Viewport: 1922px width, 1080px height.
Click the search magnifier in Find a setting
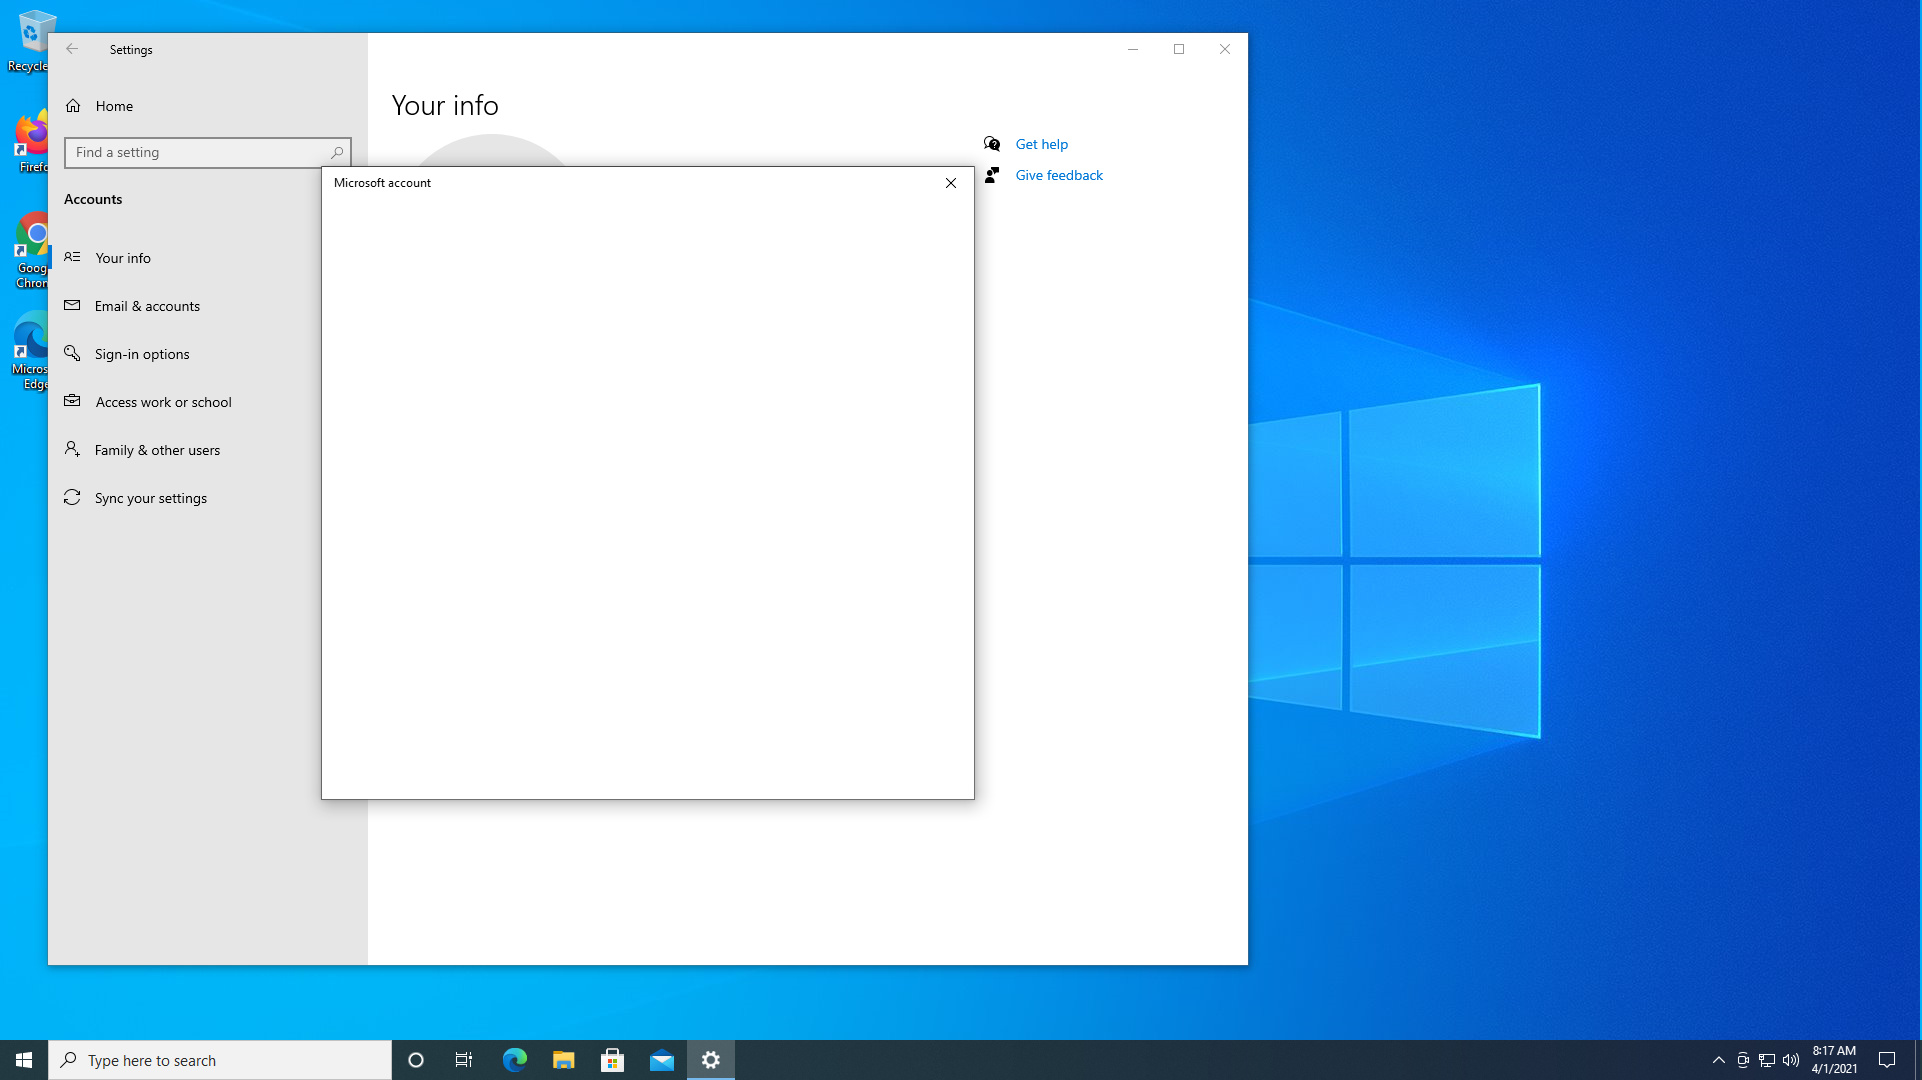(337, 153)
